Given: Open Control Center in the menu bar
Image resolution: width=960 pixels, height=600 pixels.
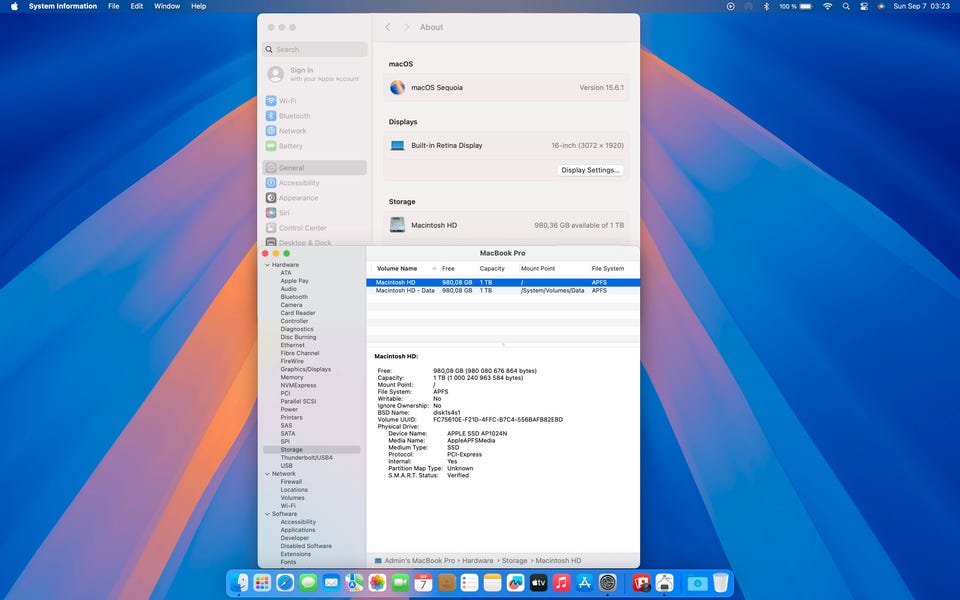Looking at the screenshot, I should pyautogui.click(x=865, y=6).
